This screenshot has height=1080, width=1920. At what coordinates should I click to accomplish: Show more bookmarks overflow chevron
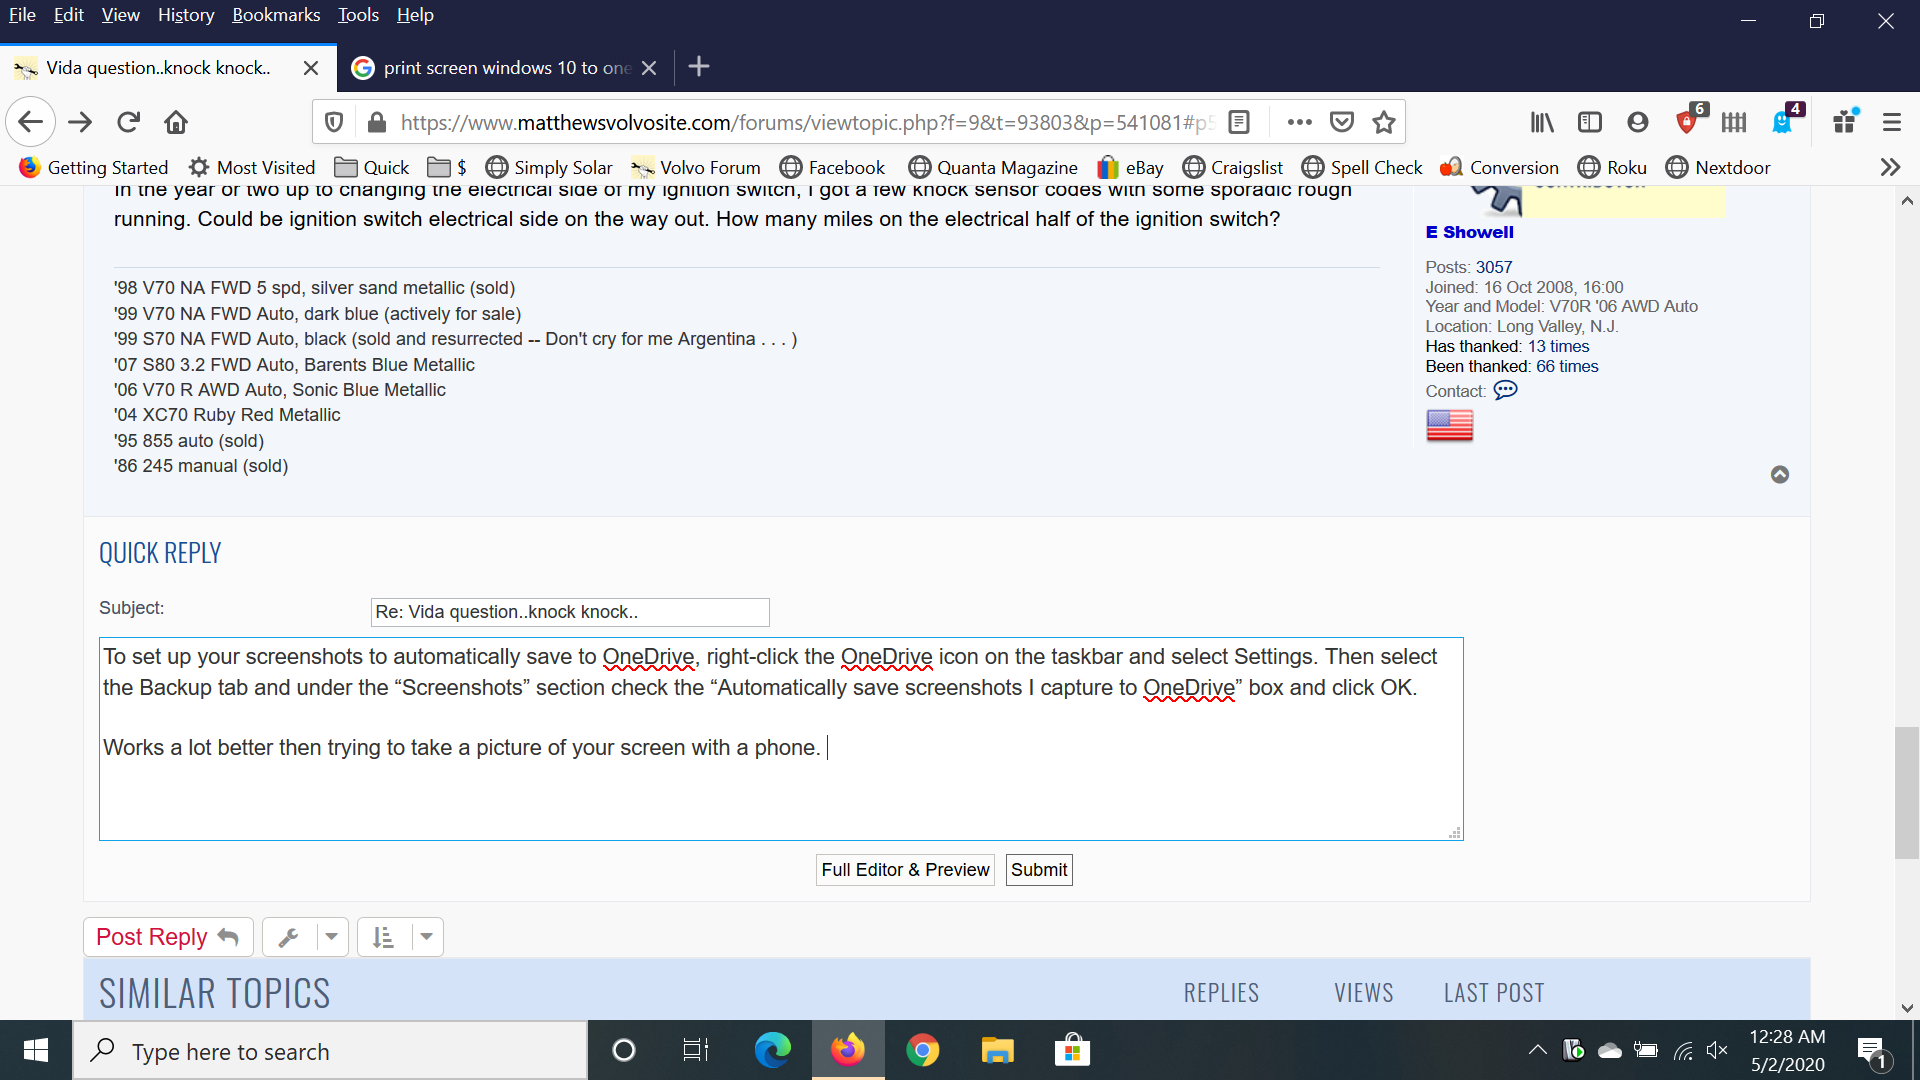(x=1890, y=167)
